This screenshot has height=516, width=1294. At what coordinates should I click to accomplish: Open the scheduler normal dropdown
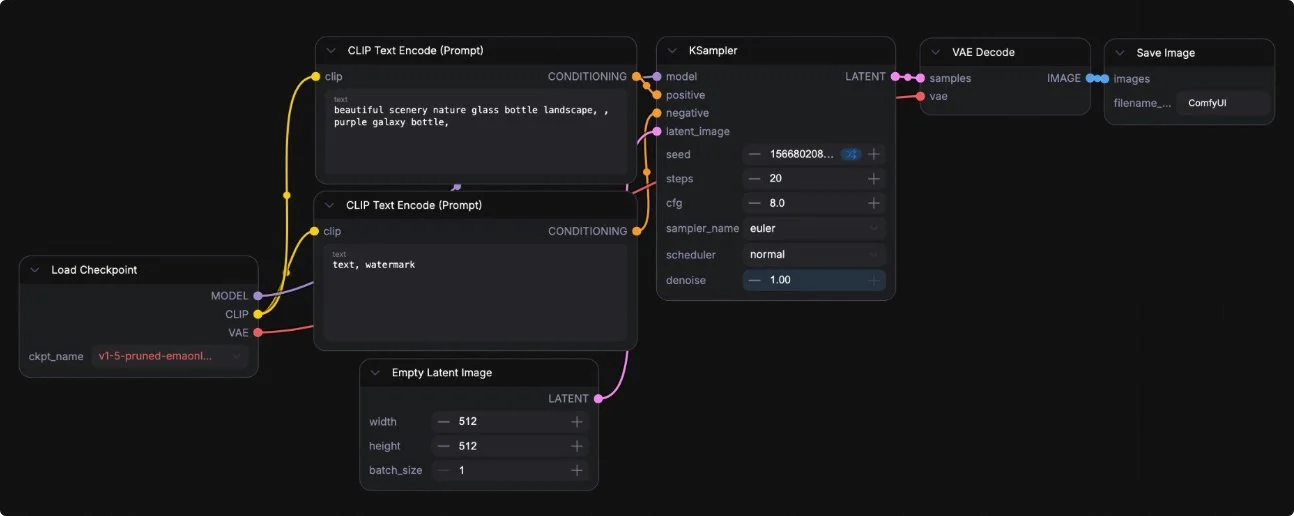coord(814,254)
